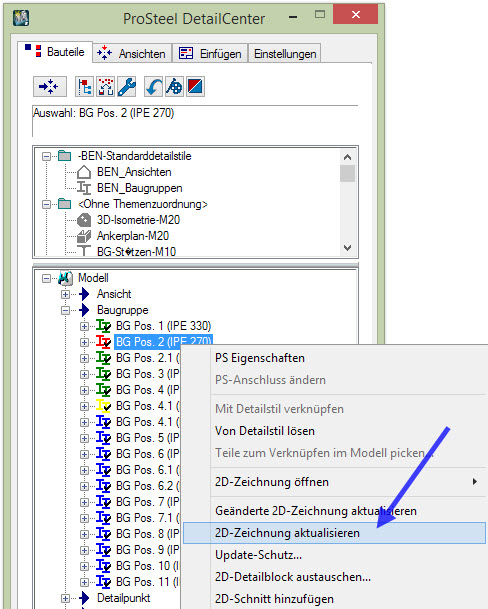The image size is (488, 609).
Task: Collapse the Baugruppe tree node
Action: [x=65, y=310]
